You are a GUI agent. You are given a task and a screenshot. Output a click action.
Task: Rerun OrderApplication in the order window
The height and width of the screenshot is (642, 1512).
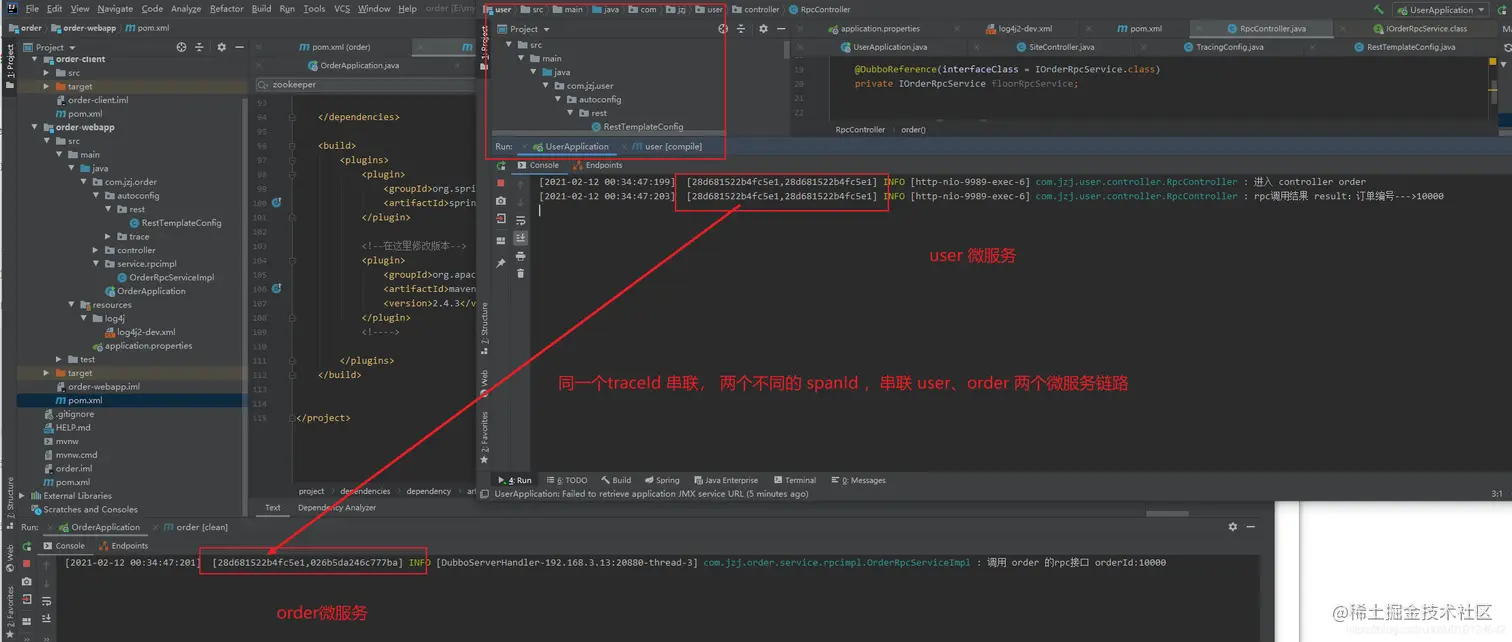point(27,546)
